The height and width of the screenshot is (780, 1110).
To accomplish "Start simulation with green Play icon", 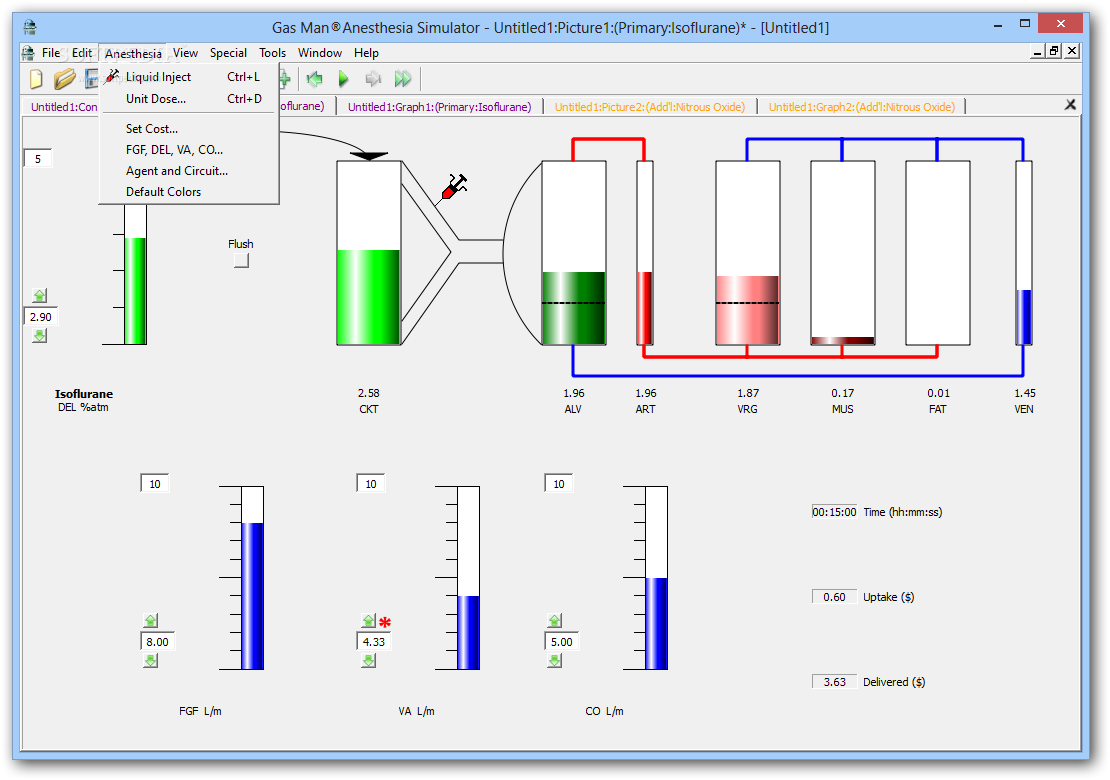I will (344, 79).
